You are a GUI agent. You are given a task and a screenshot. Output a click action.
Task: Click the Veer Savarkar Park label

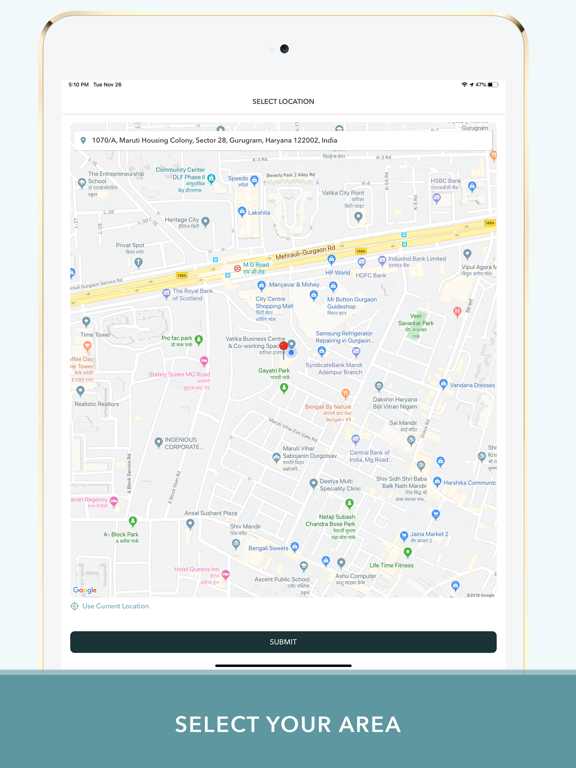pyautogui.click(x=416, y=319)
